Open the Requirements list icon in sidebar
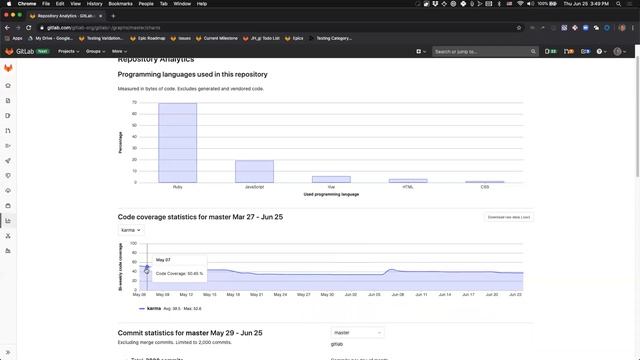This screenshot has width=640, height=360. click(8, 146)
